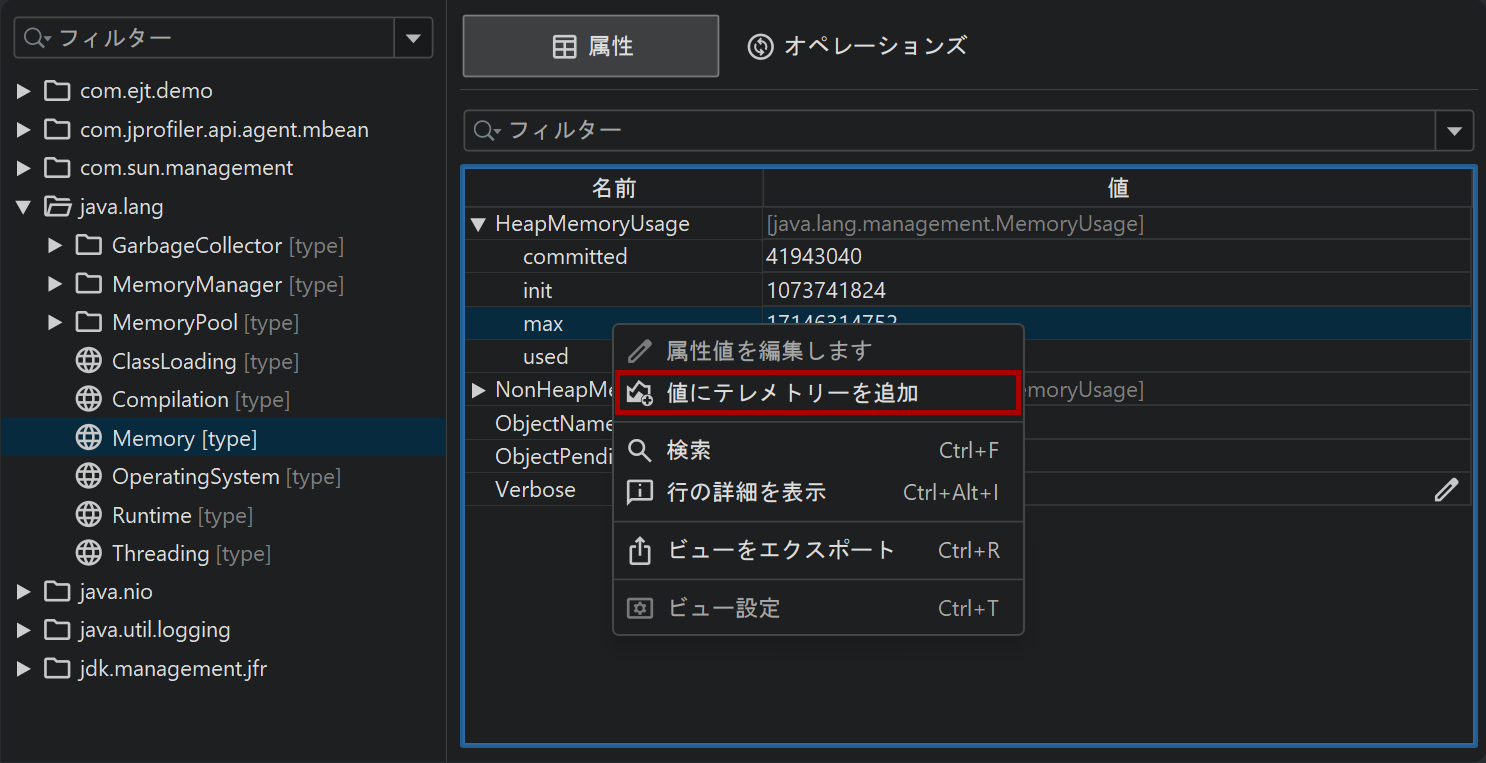Screen dimensions: 1486x763
Task: Collapse the HeapMemoryUsage attribute row
Action: pos(479,225)
